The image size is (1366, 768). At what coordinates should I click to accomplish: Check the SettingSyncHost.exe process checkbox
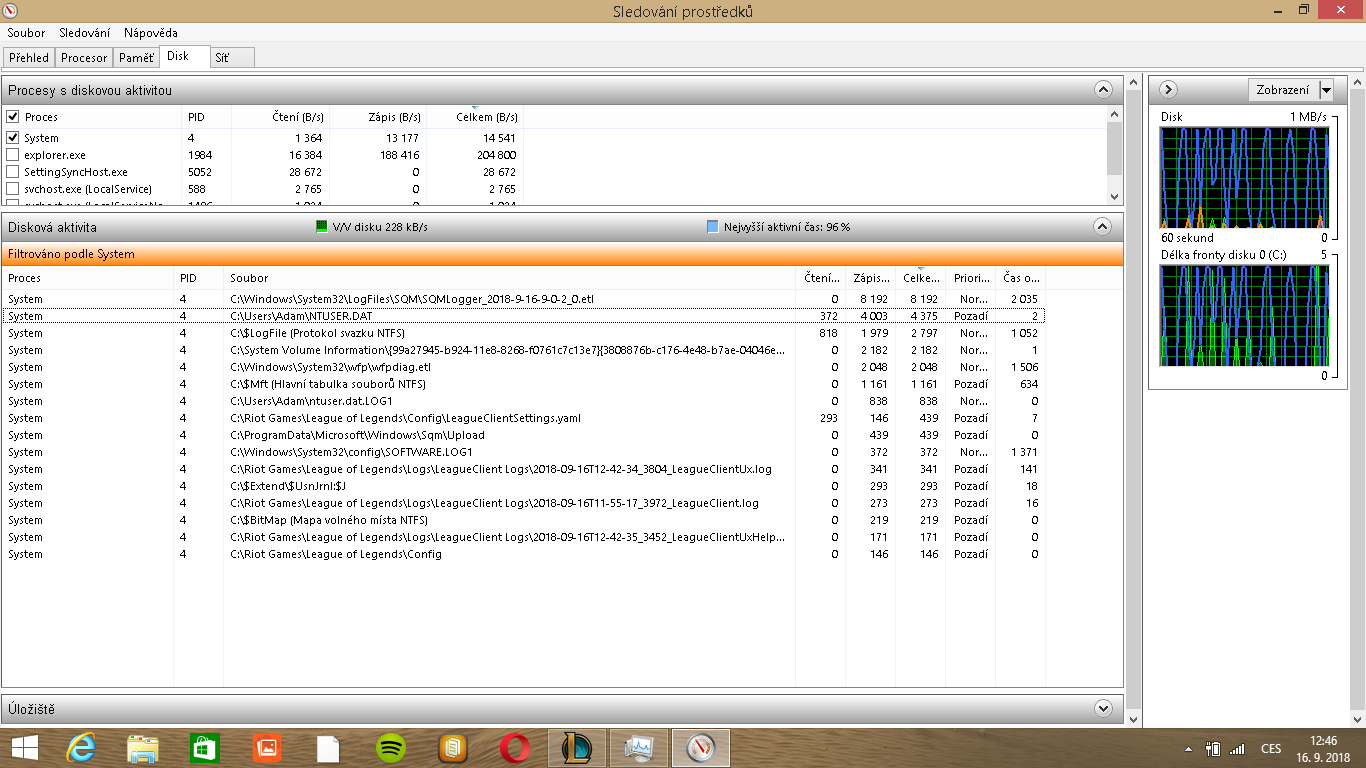tap(13, 172)
